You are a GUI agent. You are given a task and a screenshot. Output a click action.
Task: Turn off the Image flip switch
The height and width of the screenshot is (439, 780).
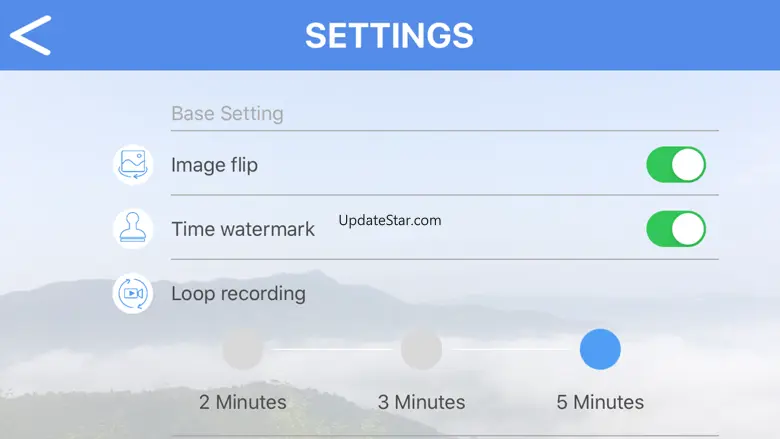tap(676, 165)
